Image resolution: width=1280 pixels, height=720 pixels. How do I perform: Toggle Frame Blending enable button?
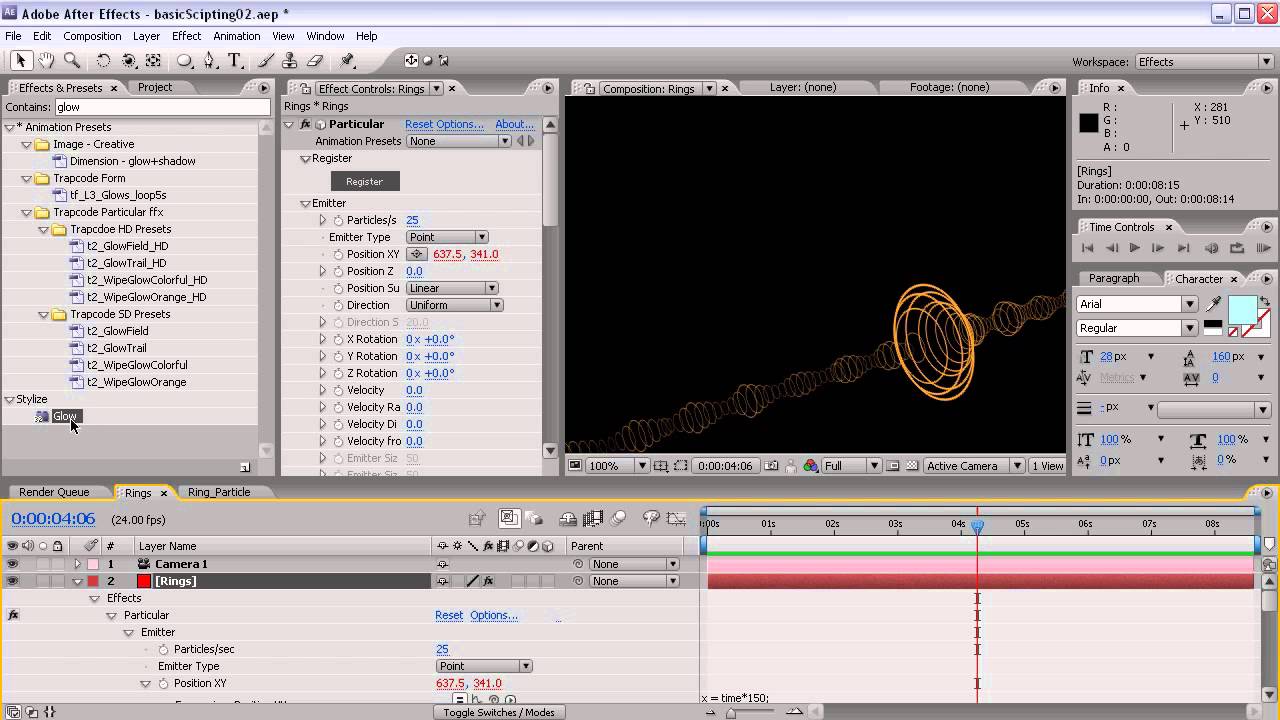pos(594,518)
